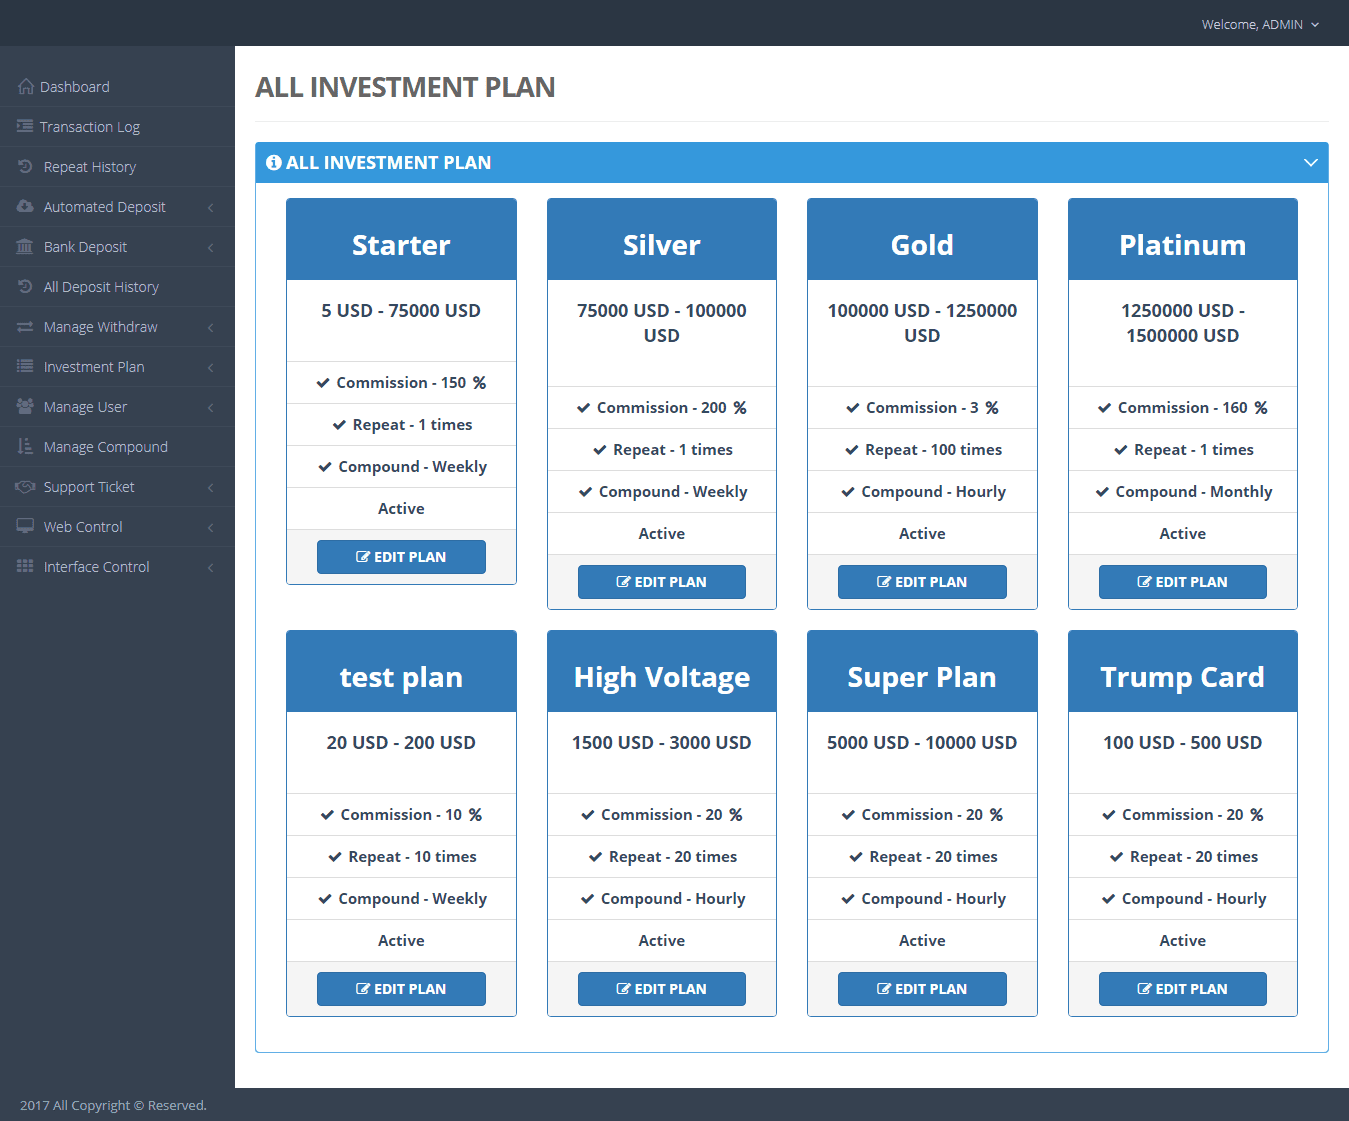1349x1121 pixels.
Task: Open the Welcome, ADMIN dropdown
Action: point(1260,24)
